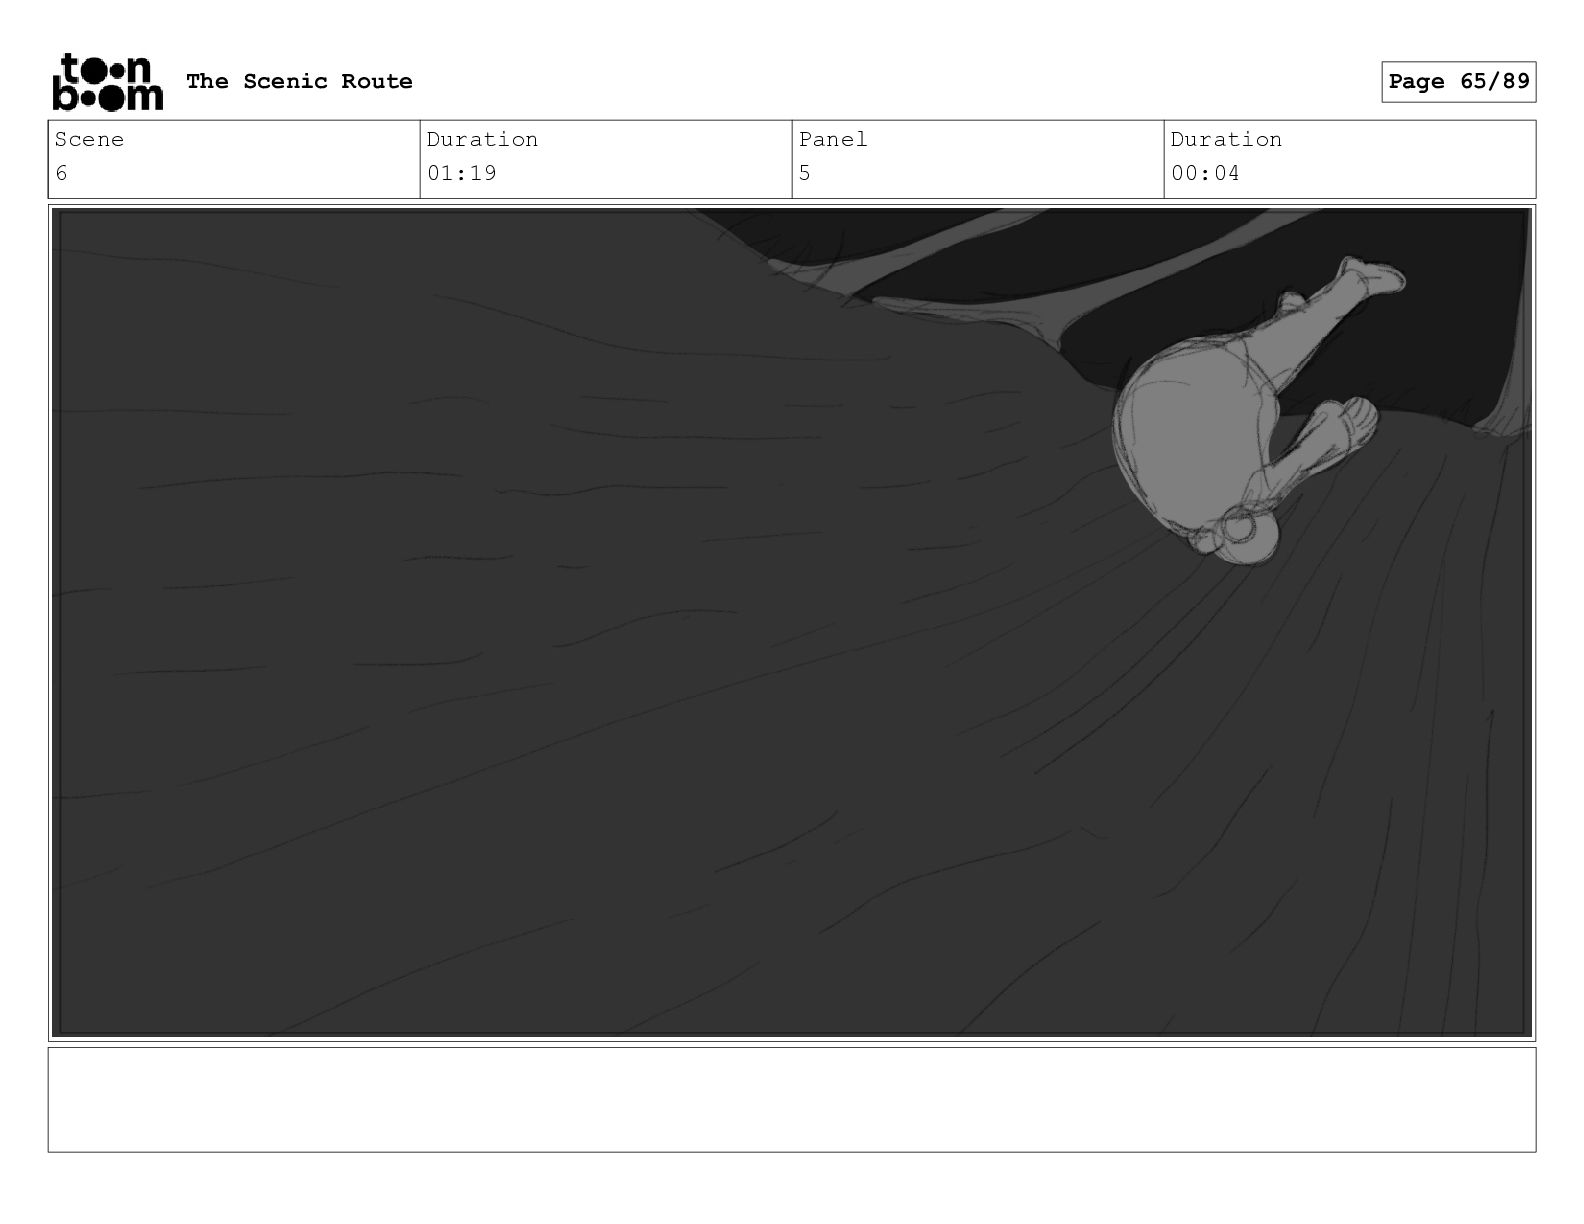Click the 'Panel' header label
Image resolution: width=1584 pixels, height=1224 pixels.
pos(833,139)
